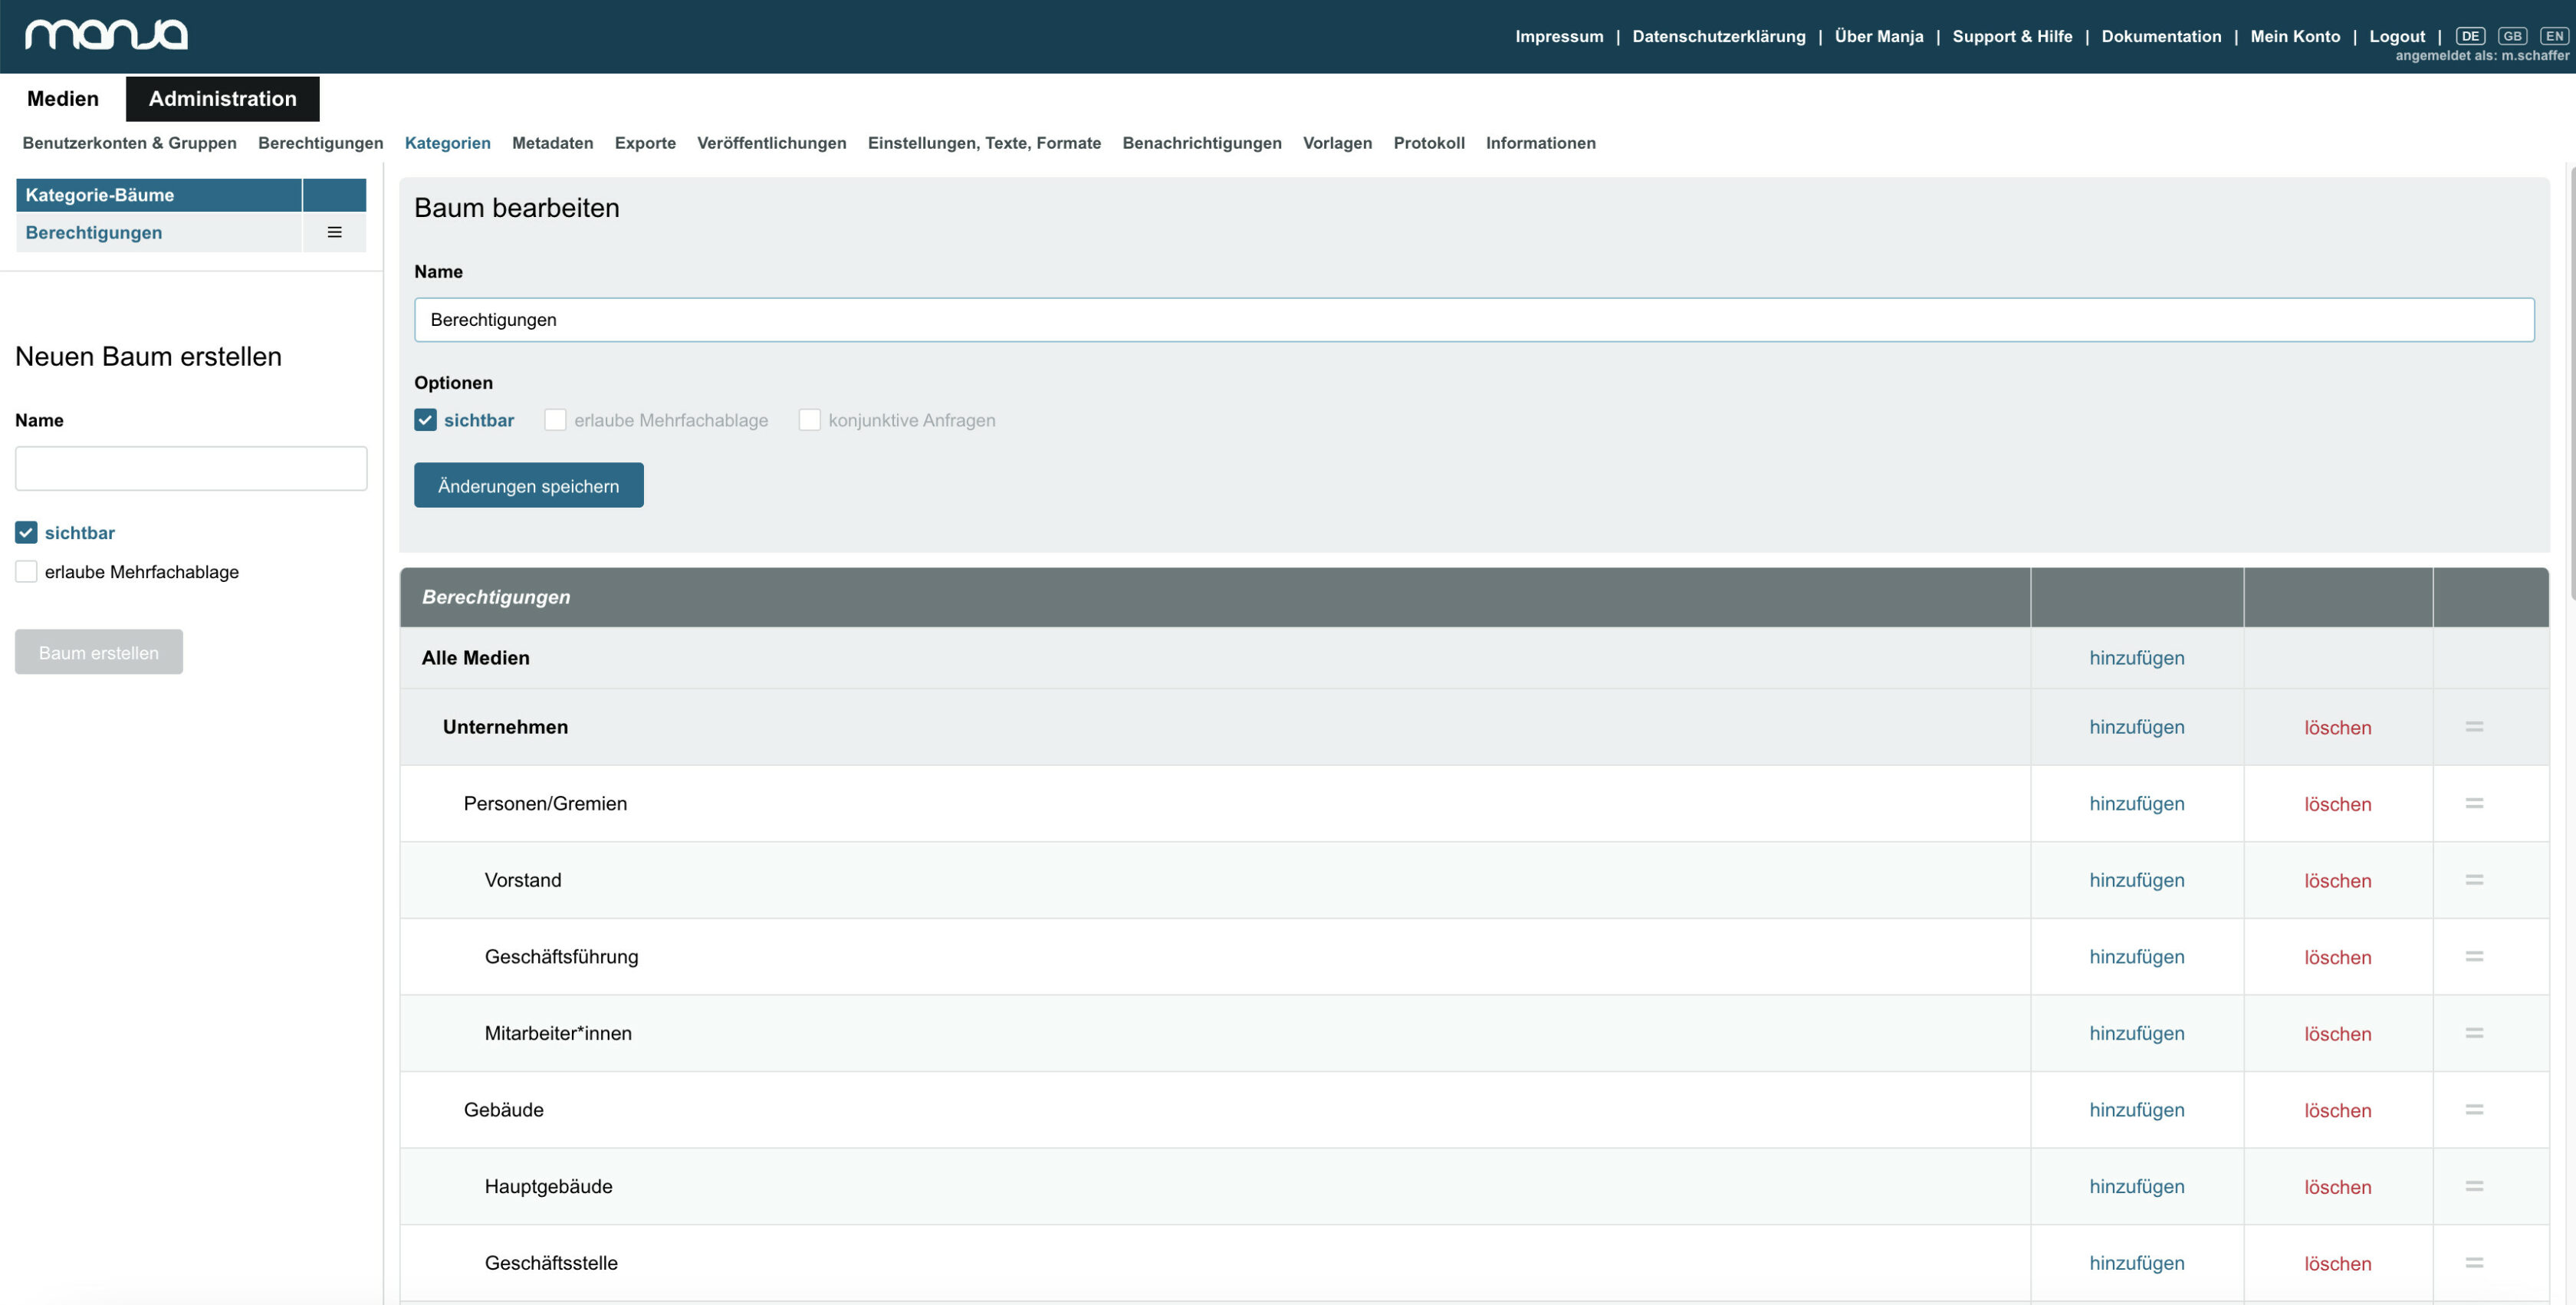Click reorder handle of Personen/Gremien row
Viewport: 2576px width, 1305px height.
pyautogui.click(x=2474, y=803)
